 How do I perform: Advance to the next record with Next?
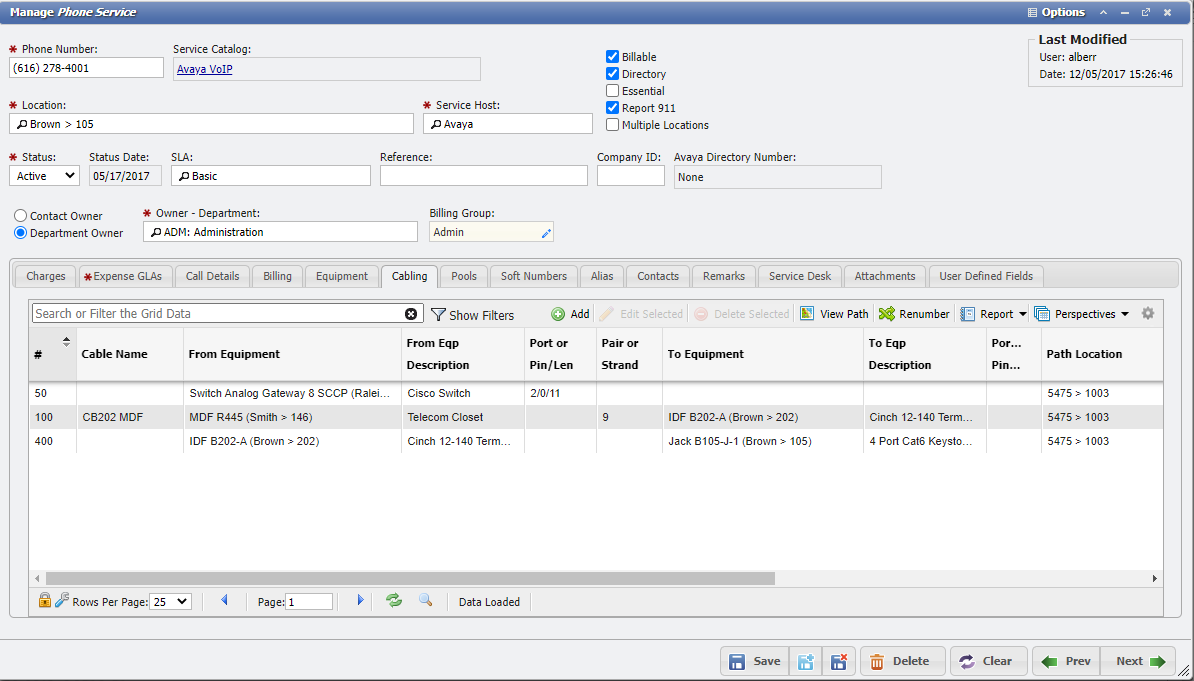click(x=1139, y=661)
